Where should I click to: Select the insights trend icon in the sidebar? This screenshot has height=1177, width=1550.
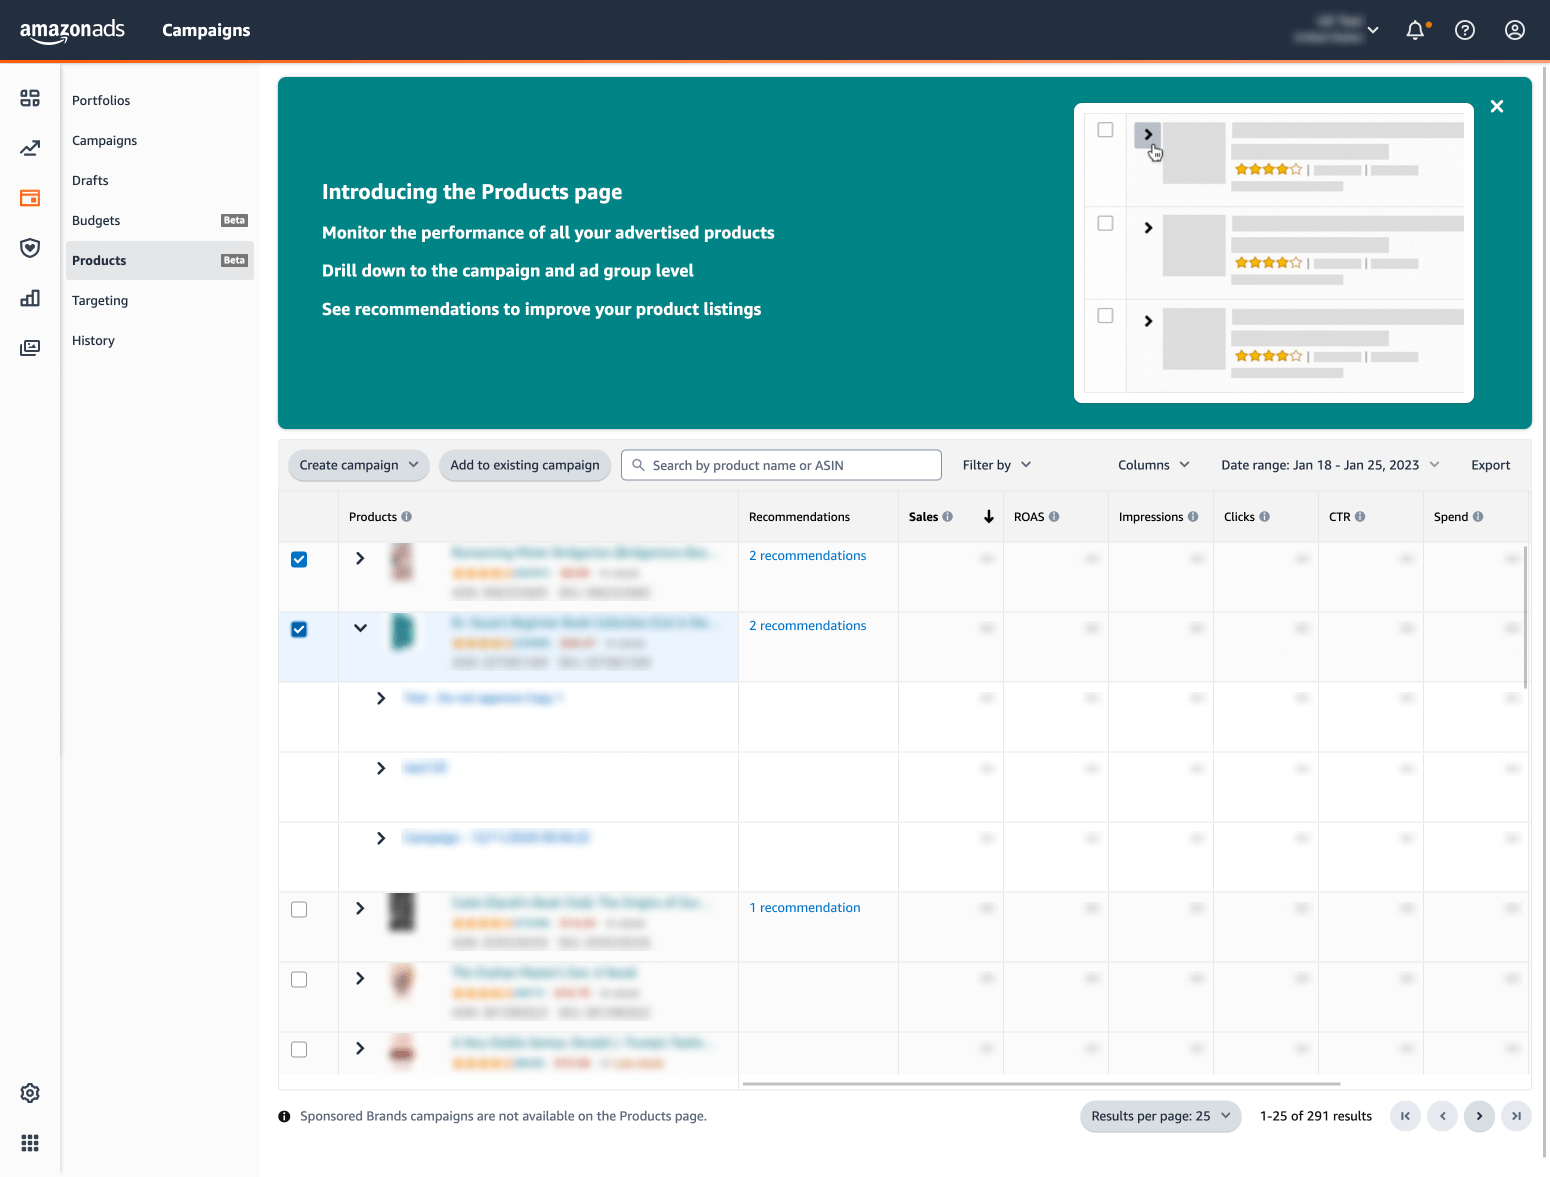(30, 147)
